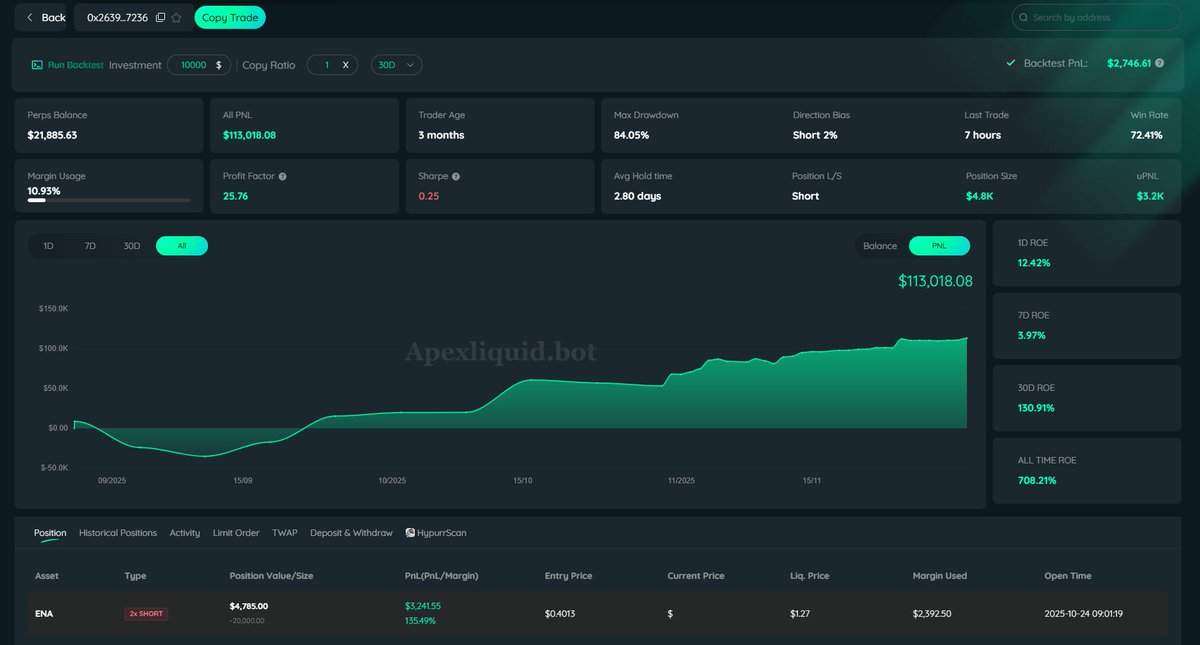Click the Margin Usage progress bar
Image resolution: width=1200 pixels, height=645 pixels.
(109, 200)
